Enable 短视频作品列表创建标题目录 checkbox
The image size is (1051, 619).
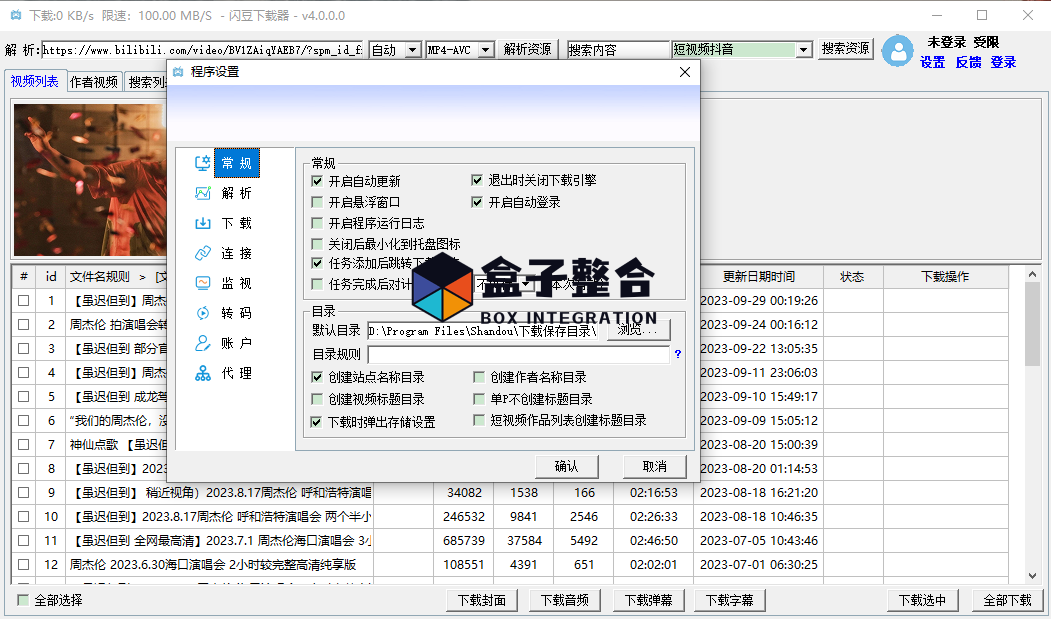(x=479, y=420)
